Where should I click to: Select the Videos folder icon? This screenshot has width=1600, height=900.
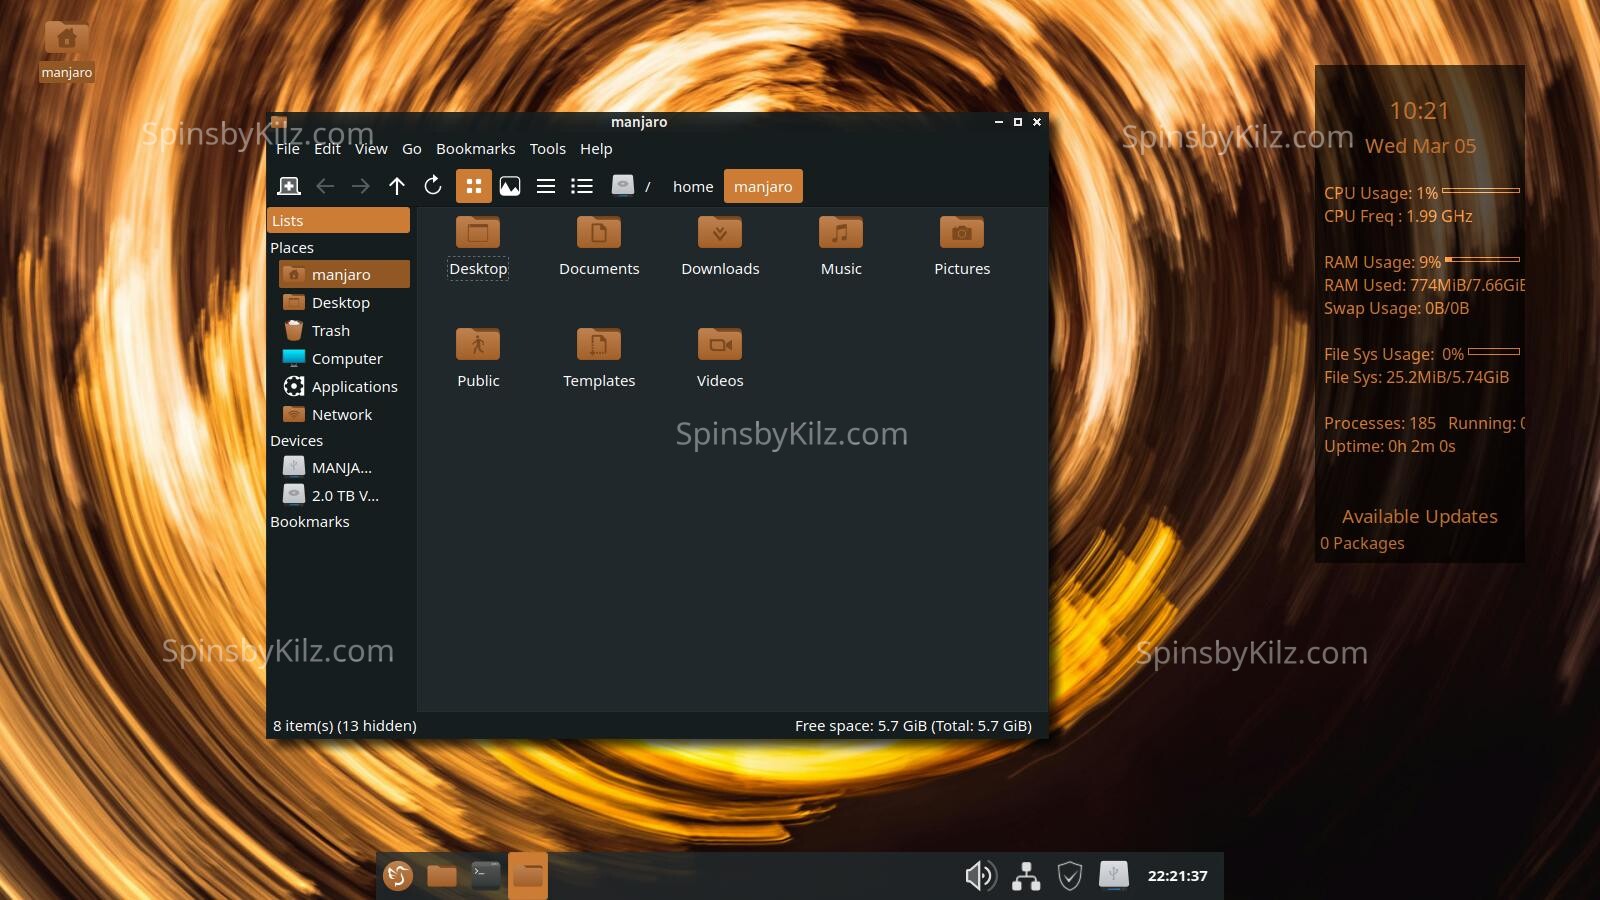[720, 344]
